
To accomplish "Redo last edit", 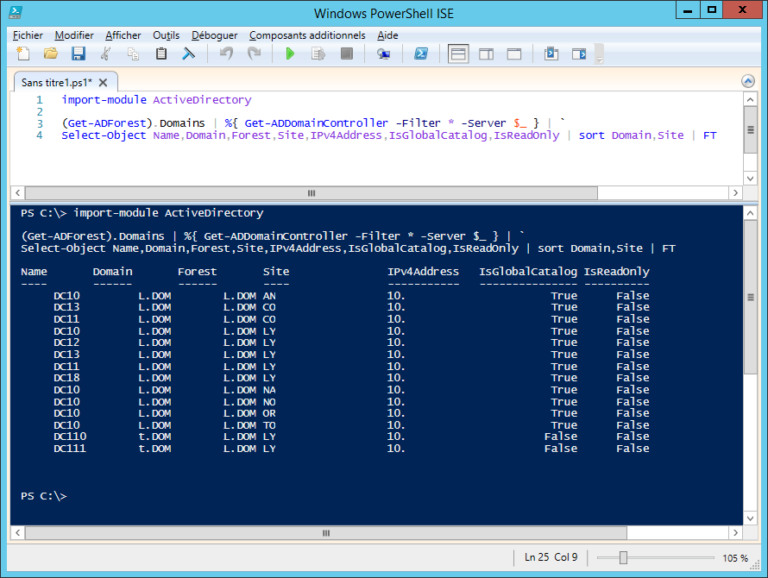I will coord(254,53).
